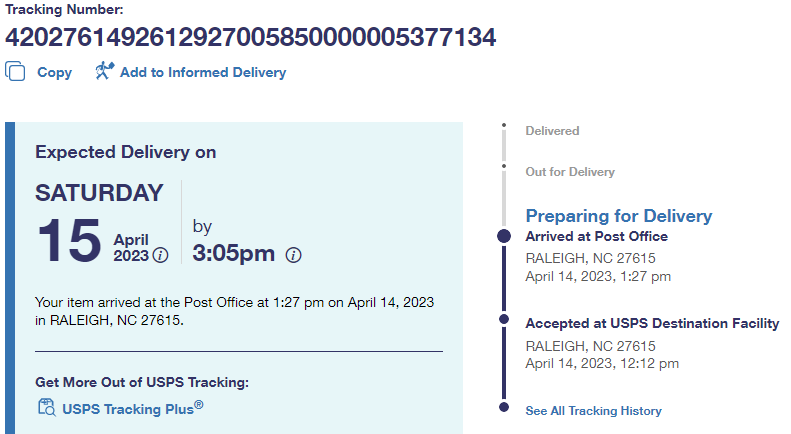The width and height of the screenshot is (791, 434).
Task: Select the Arrived at Post Office timeline dot
Action: pos(504,237)
